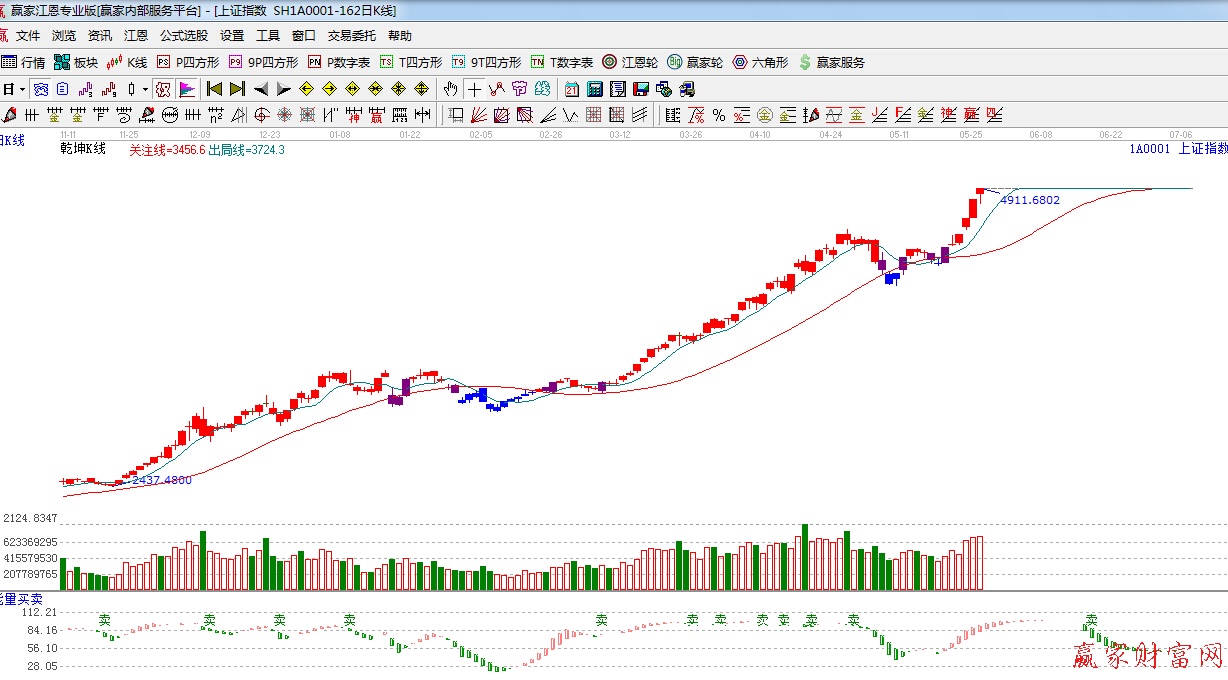
Task: Open the calculator icon in toolbar
Action: click(594, 89)
